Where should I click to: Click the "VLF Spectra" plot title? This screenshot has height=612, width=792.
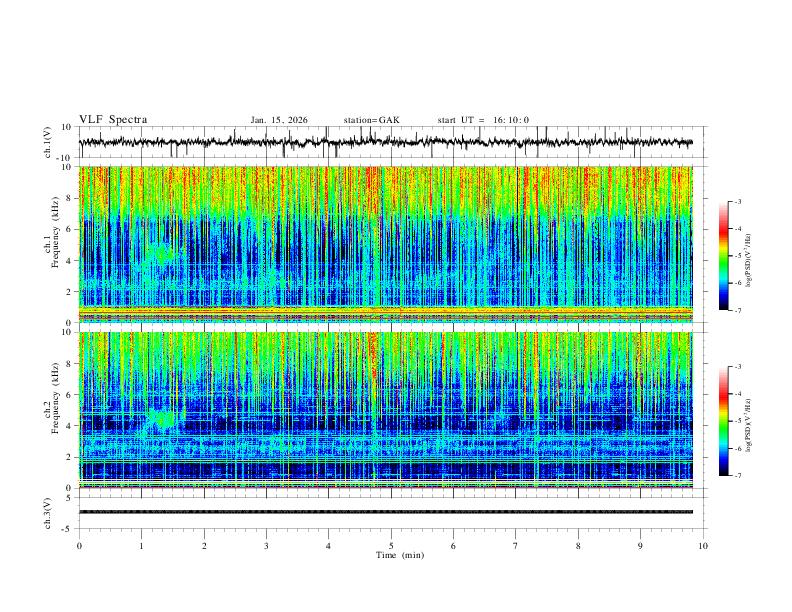pos(113,120)
